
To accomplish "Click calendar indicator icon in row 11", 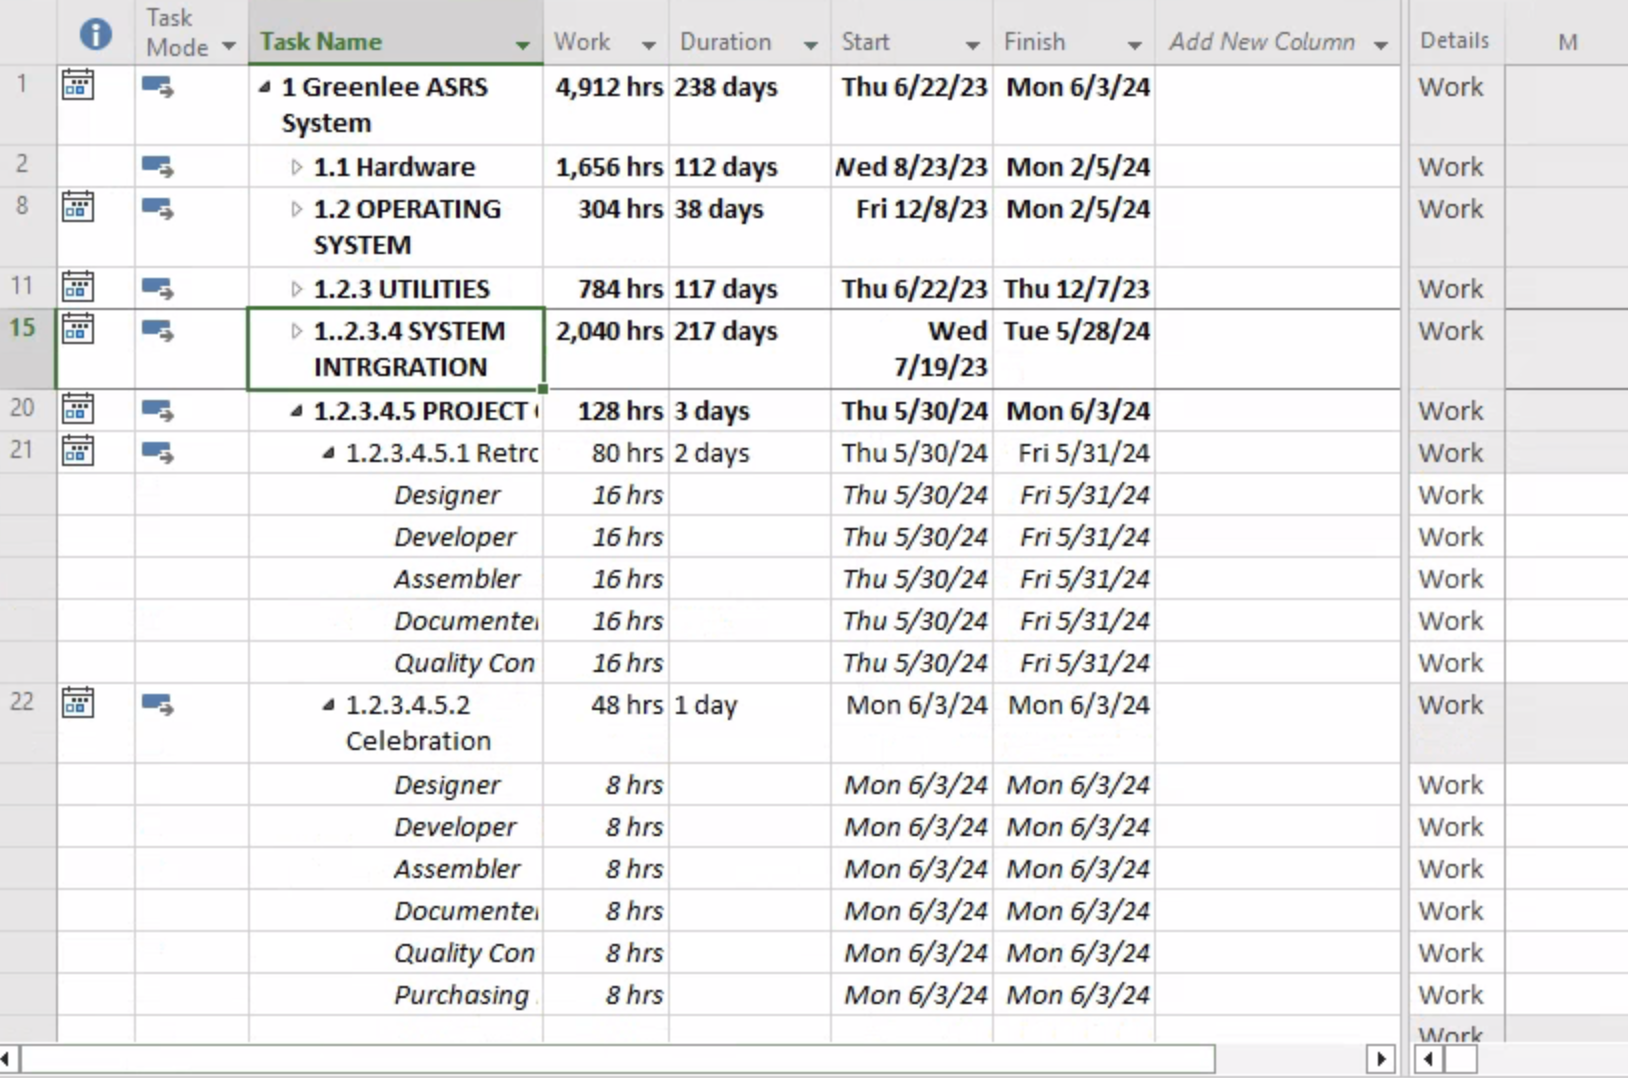I will pyautogui.click(x=78, y=287).
